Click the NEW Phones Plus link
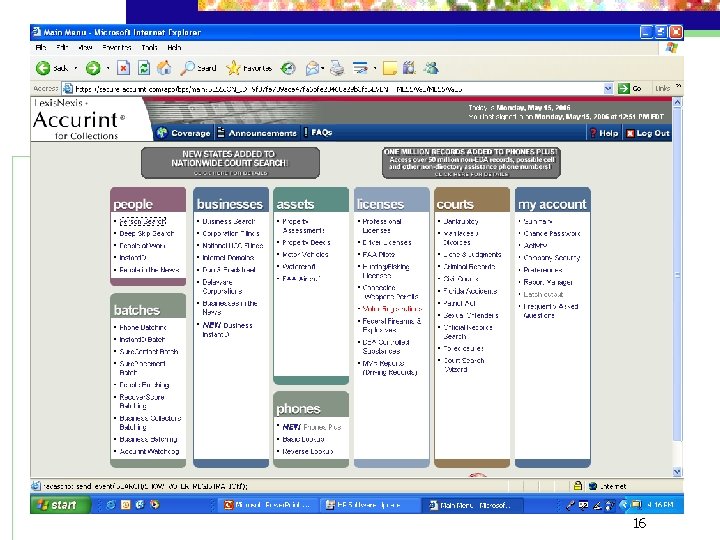Viewport: 720px width, 540px height. coord(312,427)
